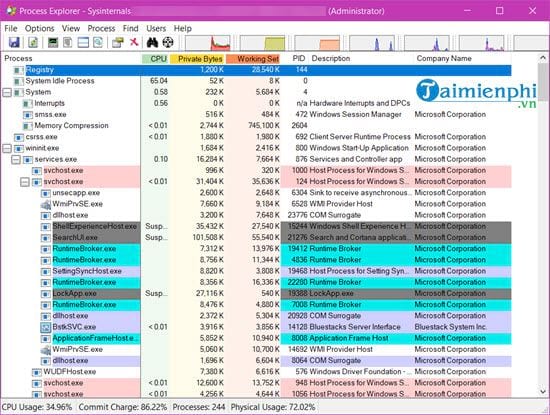Image resolution: width=550 pixels, height=415 pixels.
Task: Select dllhost.exe with PID 23776
Action: (256, 215)
